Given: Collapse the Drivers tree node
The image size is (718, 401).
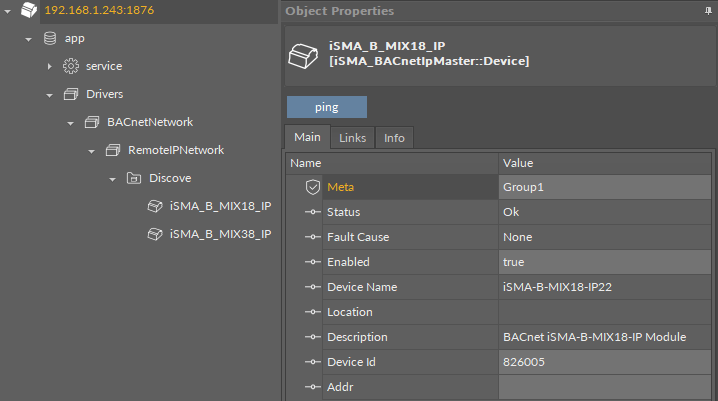Looking at the screenshot, I should [50, 94].
